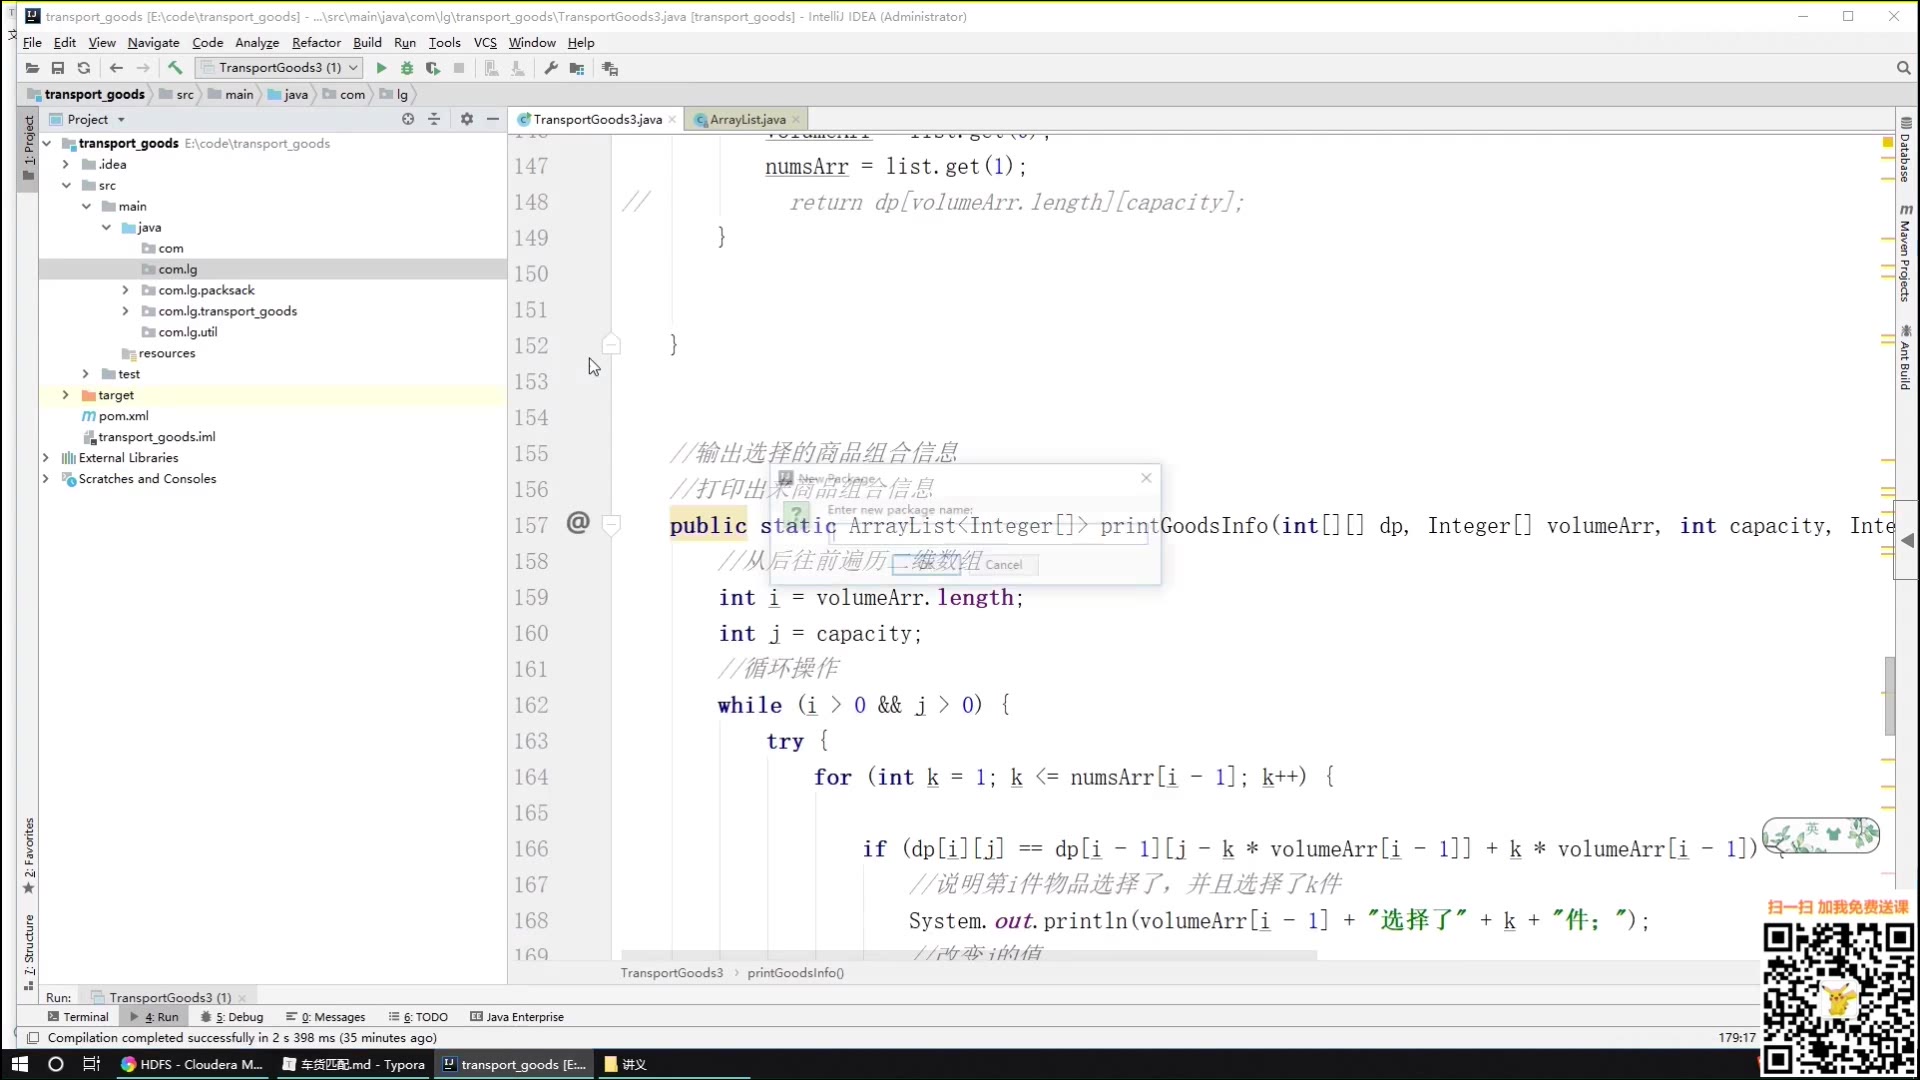Open the Refactor menu
The image size is (1920, 1080).
coord(316,43)
